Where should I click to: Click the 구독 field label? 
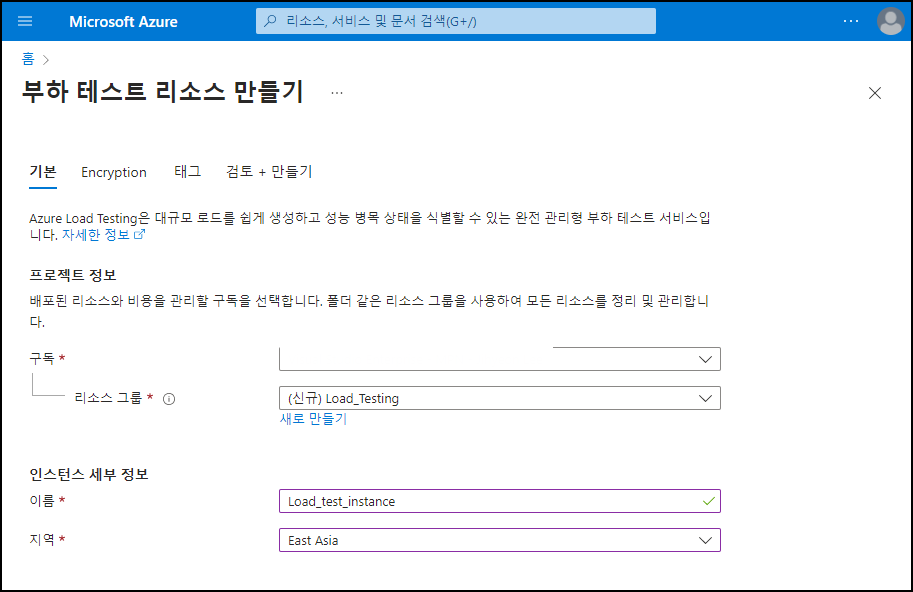coord(42,358)
